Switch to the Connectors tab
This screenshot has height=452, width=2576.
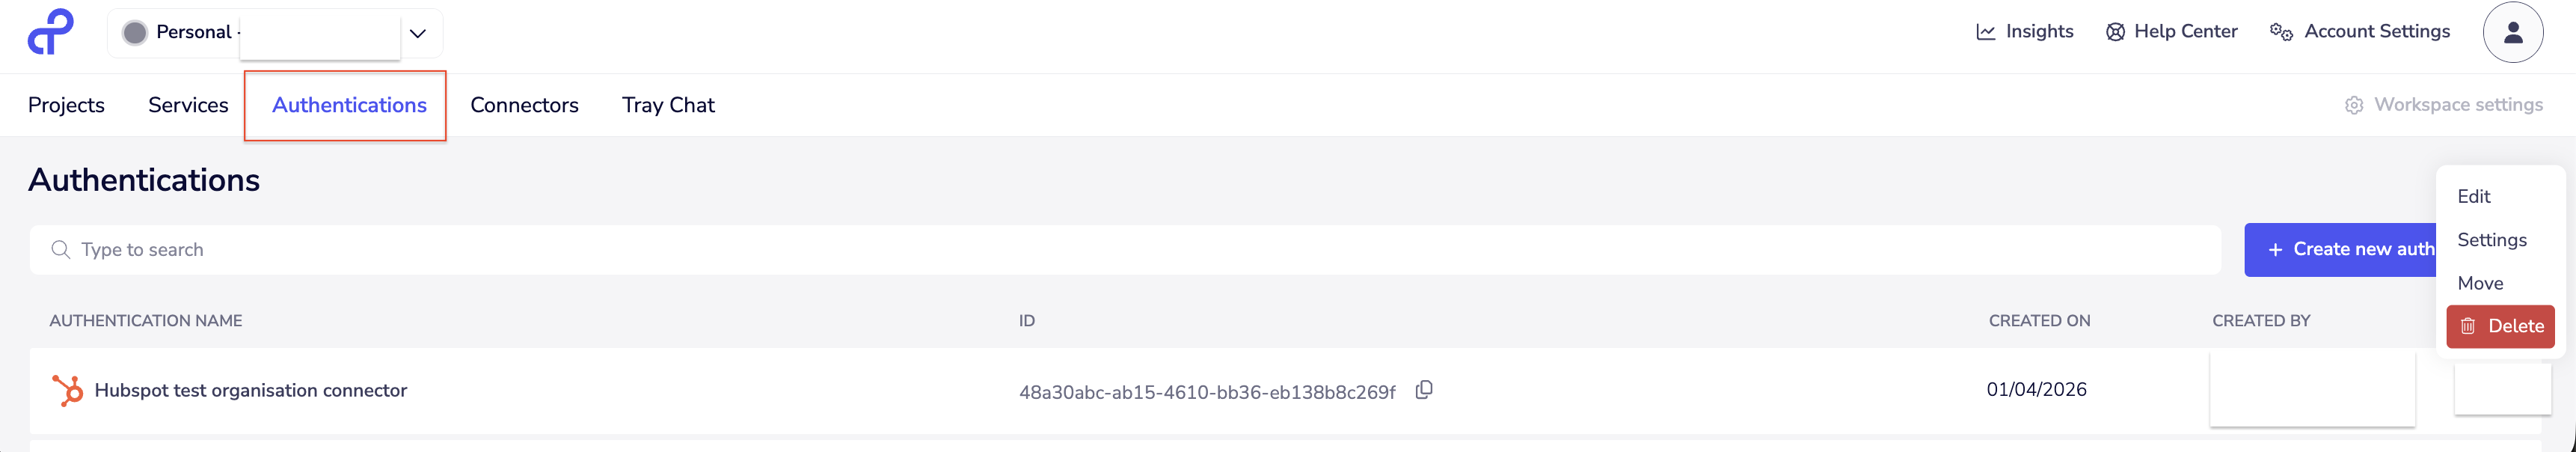coord(524,105)
